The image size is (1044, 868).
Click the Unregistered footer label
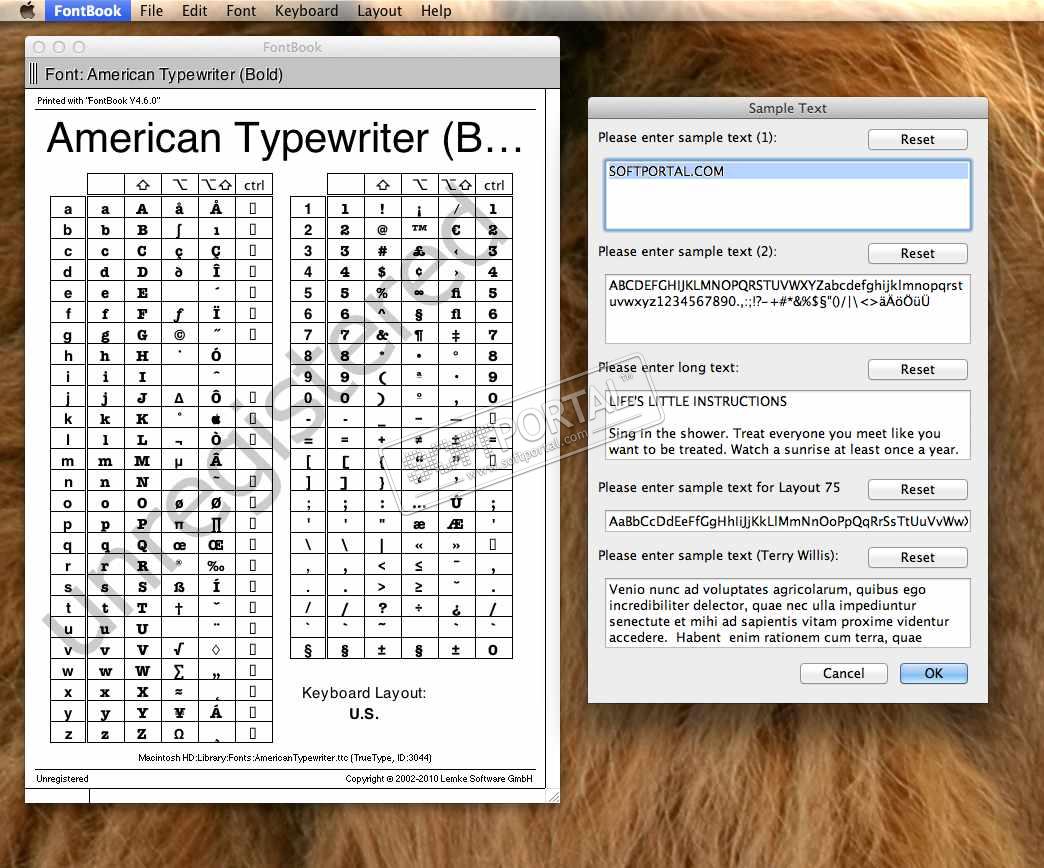click(62, 779)
